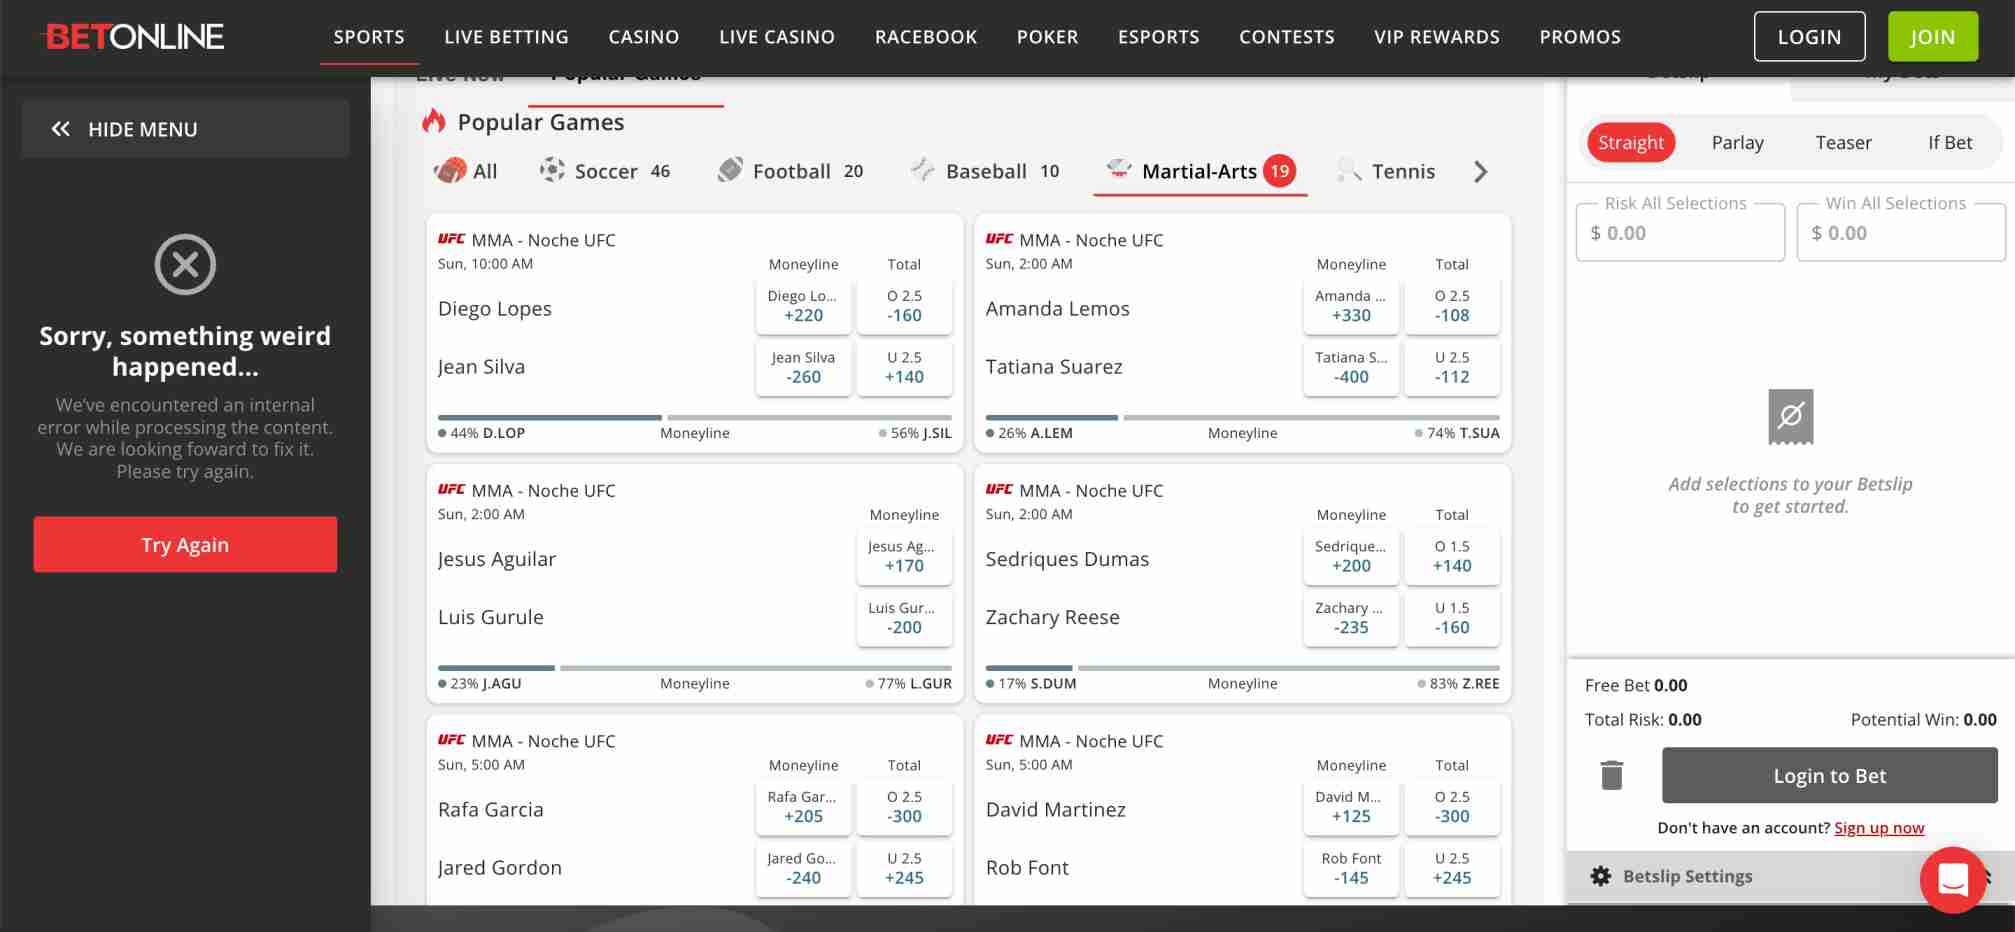Screen dimensions: 2015x932
Task: Click the Baseball bat icon
Action: 923,170
